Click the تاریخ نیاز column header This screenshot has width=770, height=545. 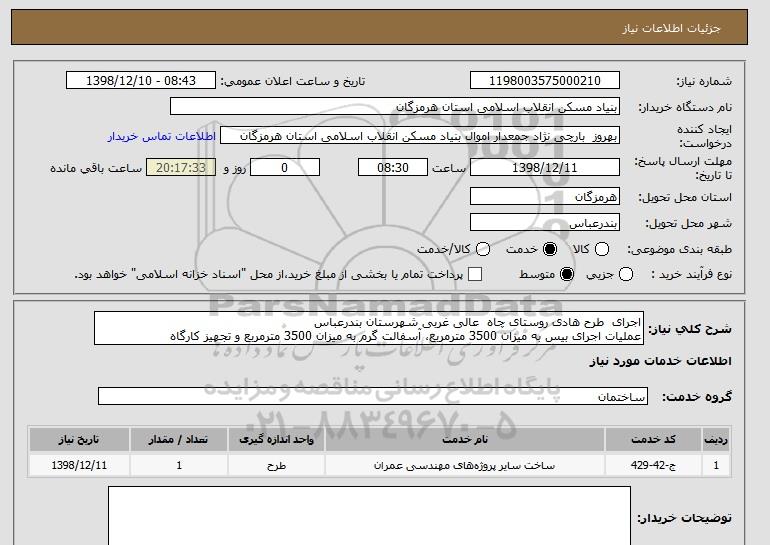79,439
